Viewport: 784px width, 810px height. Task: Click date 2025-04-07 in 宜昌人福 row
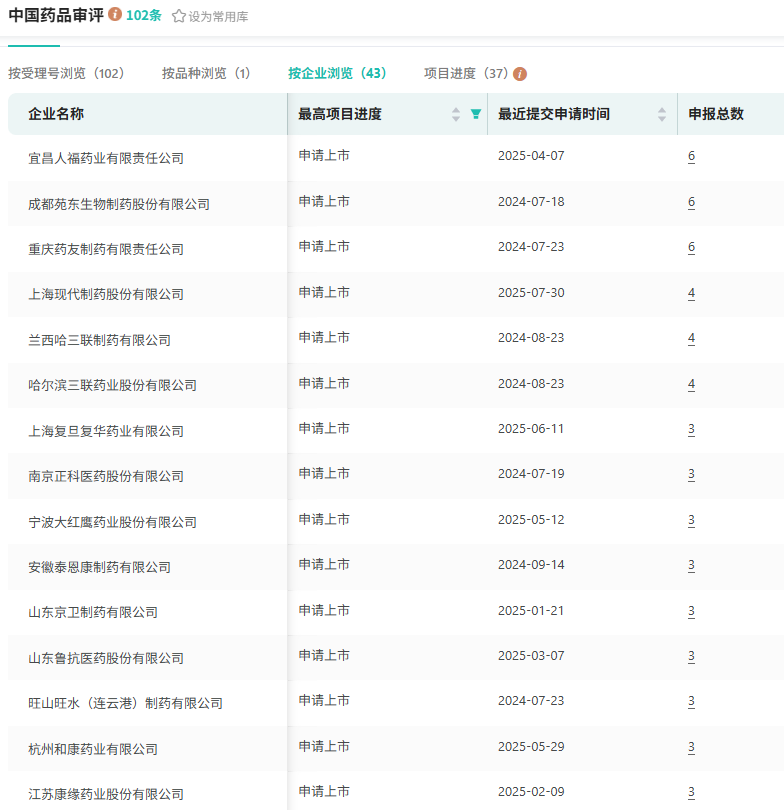point(531,155)
